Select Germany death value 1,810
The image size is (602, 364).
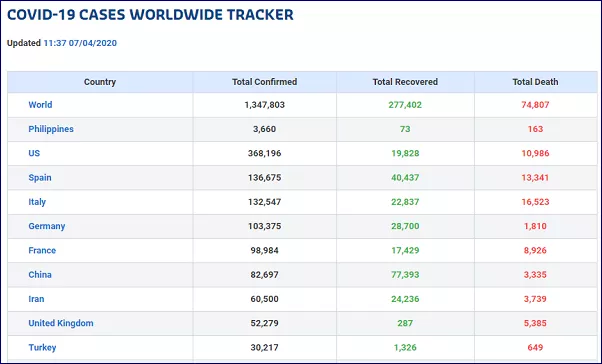(535, 226)
